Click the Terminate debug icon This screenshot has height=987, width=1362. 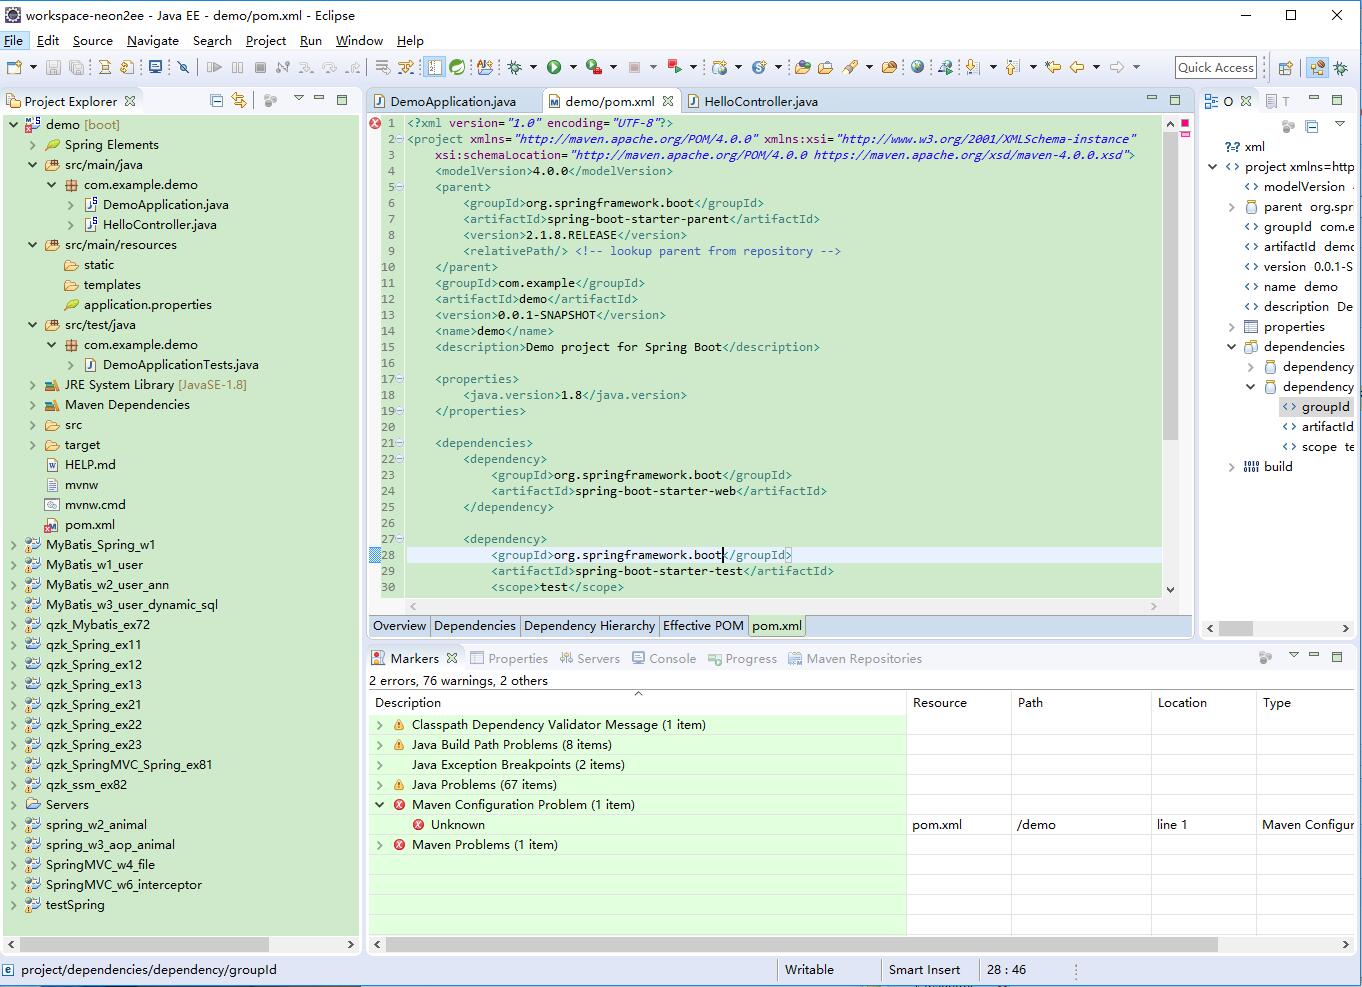260,67
